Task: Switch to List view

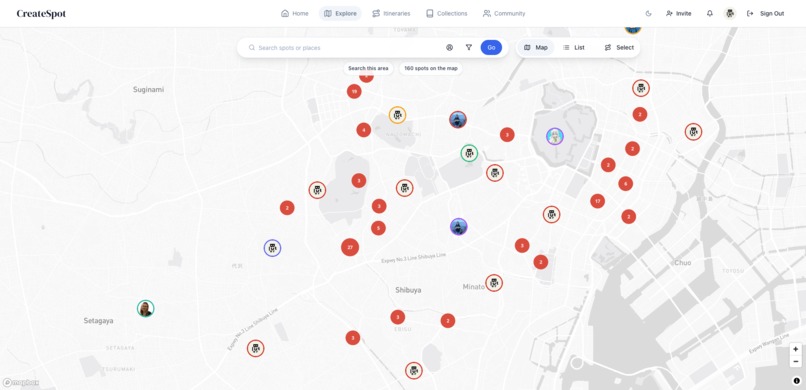Action: (x=574, y=47)
